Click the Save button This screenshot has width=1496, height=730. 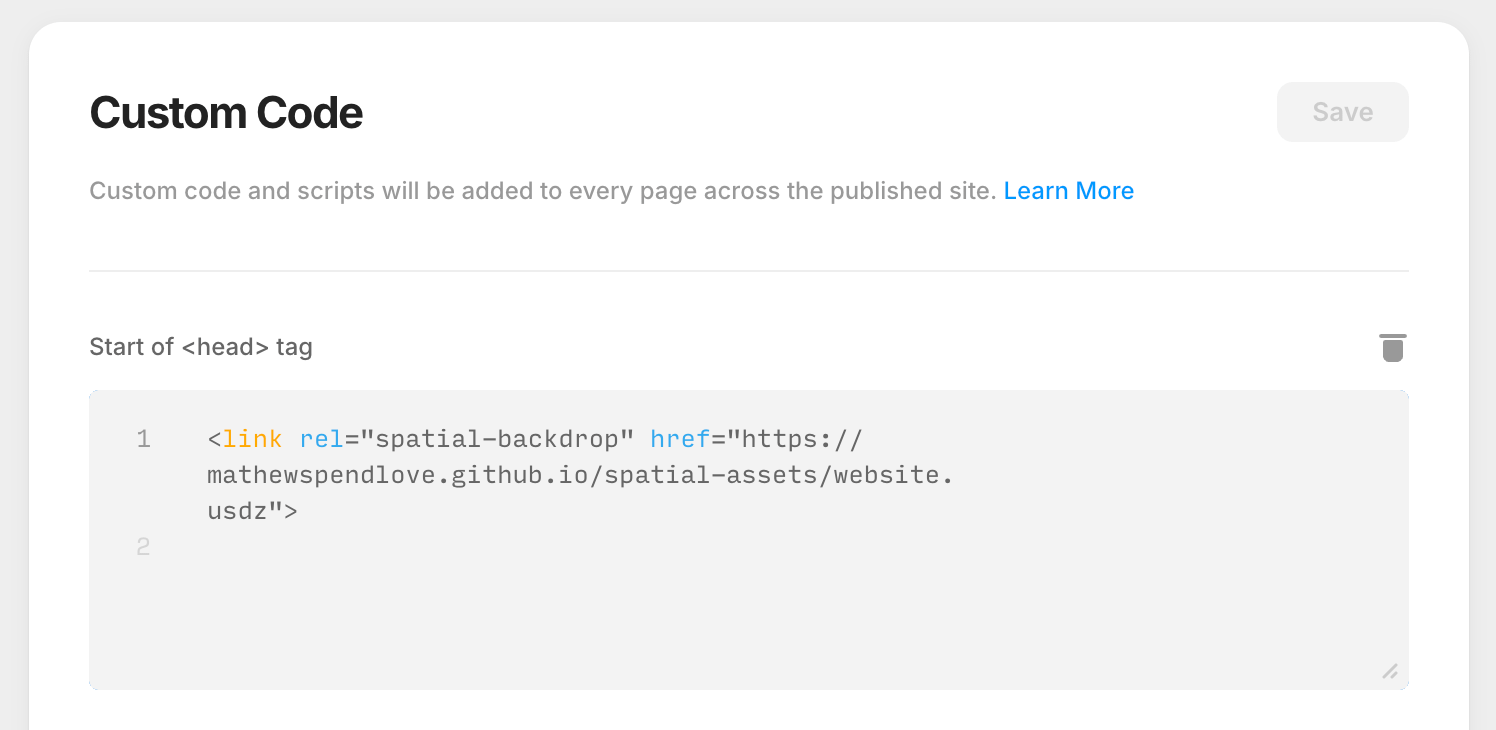(x=1342, y=112)
